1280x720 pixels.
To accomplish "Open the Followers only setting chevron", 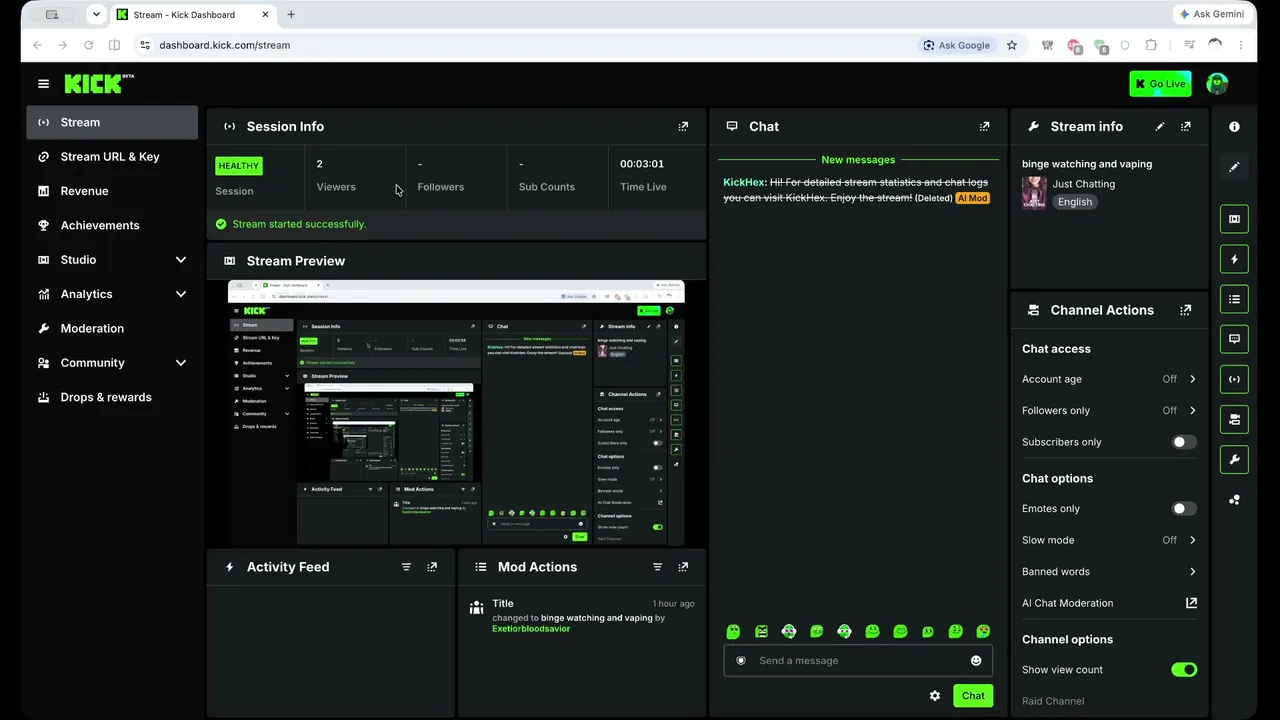I will pyautogui.click(x=1192, y=411).
